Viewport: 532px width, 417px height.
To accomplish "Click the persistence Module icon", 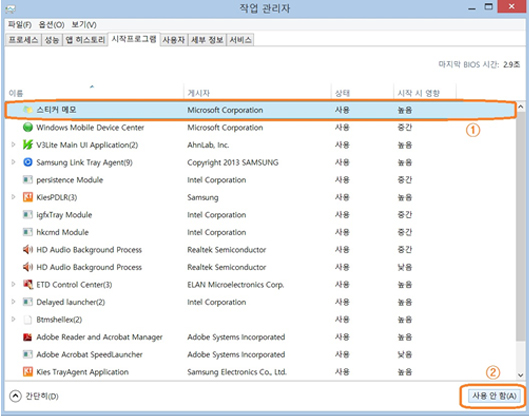I will pyautogui.click(x=27, y=179).
